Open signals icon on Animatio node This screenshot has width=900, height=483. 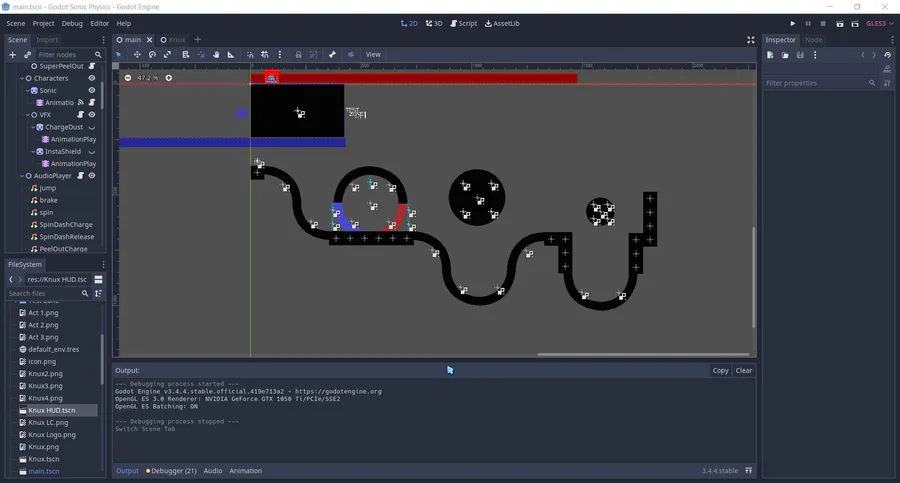tap(80, 102)
